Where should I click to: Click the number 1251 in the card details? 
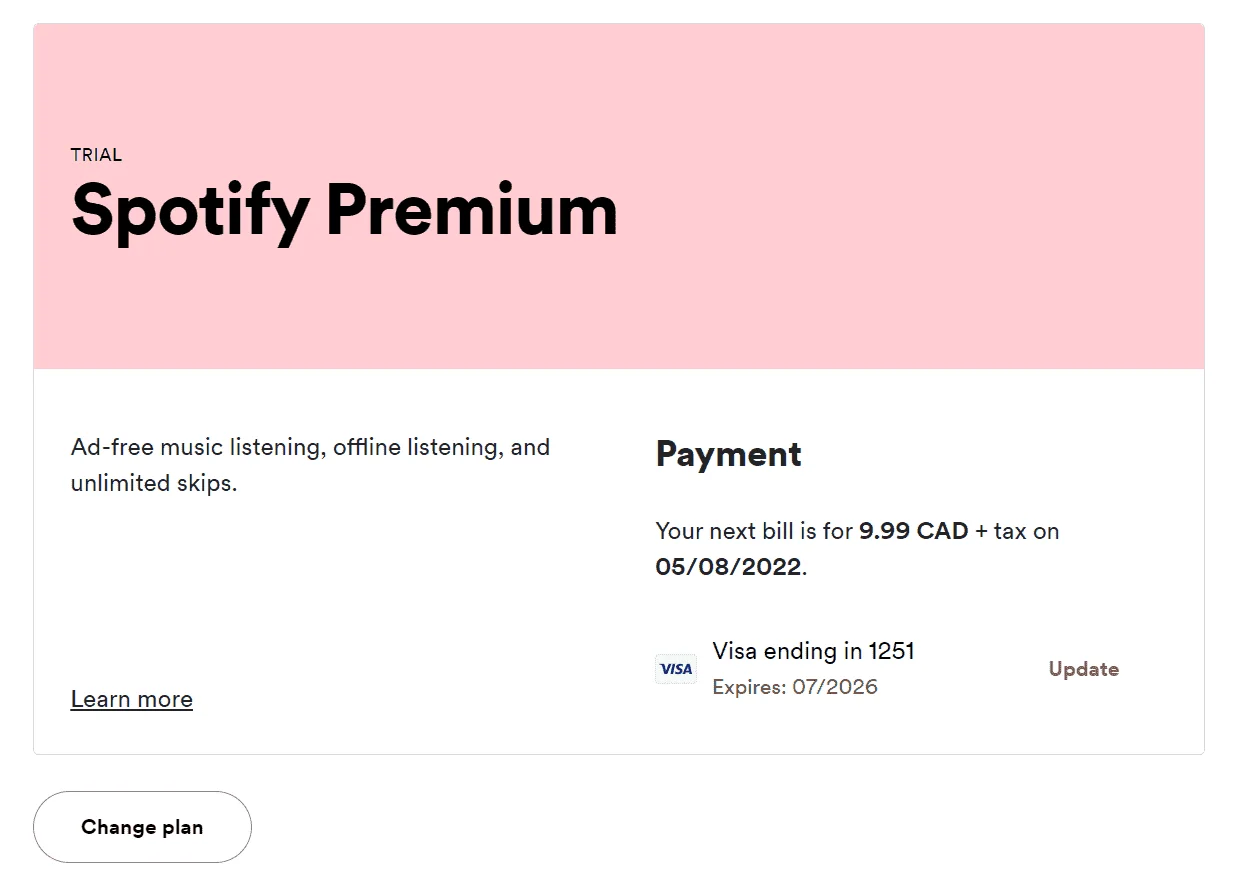891,651
